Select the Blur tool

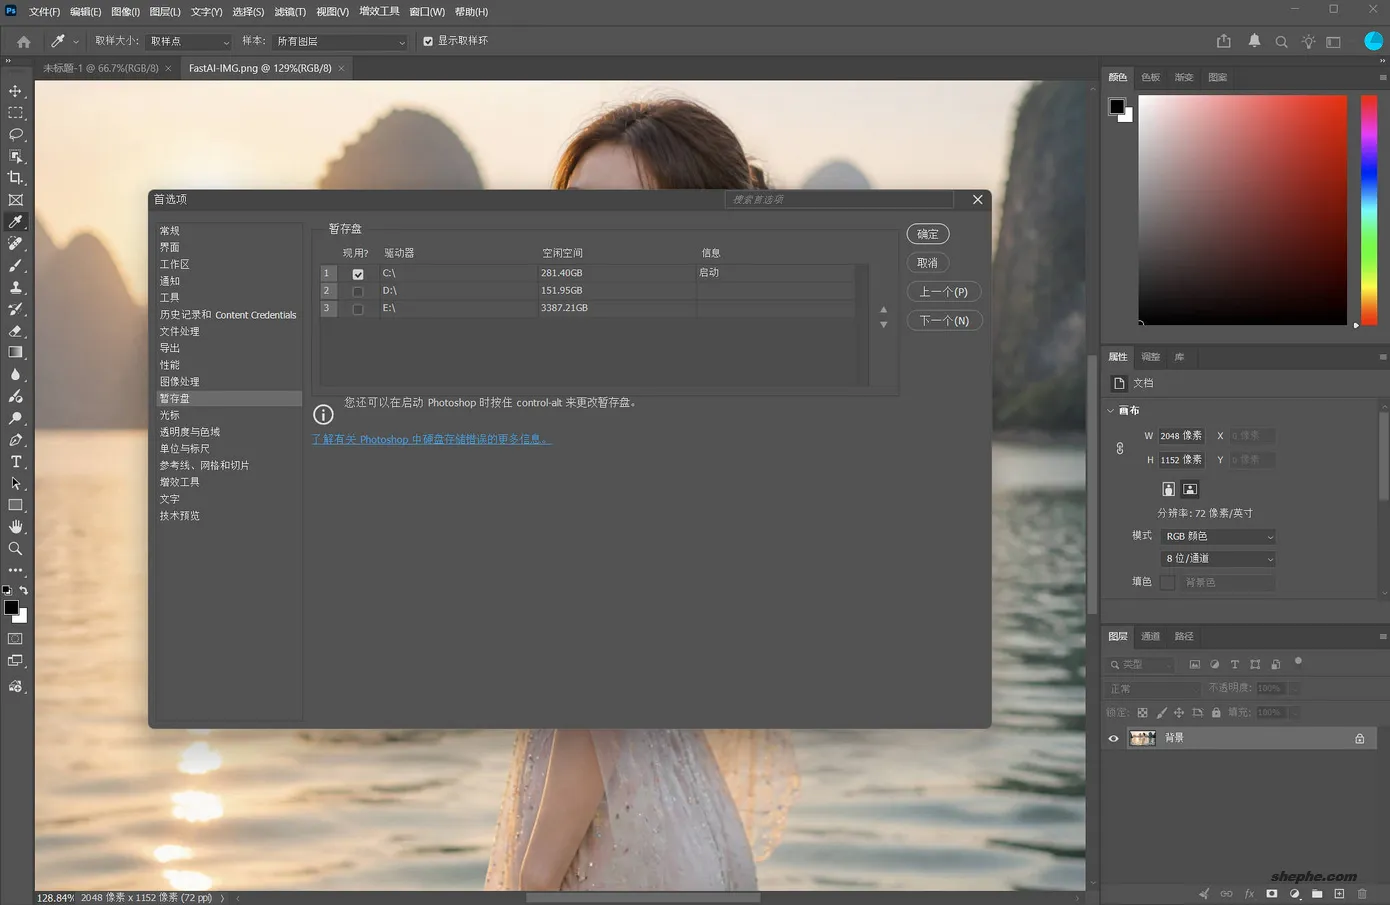pos(15,375)
